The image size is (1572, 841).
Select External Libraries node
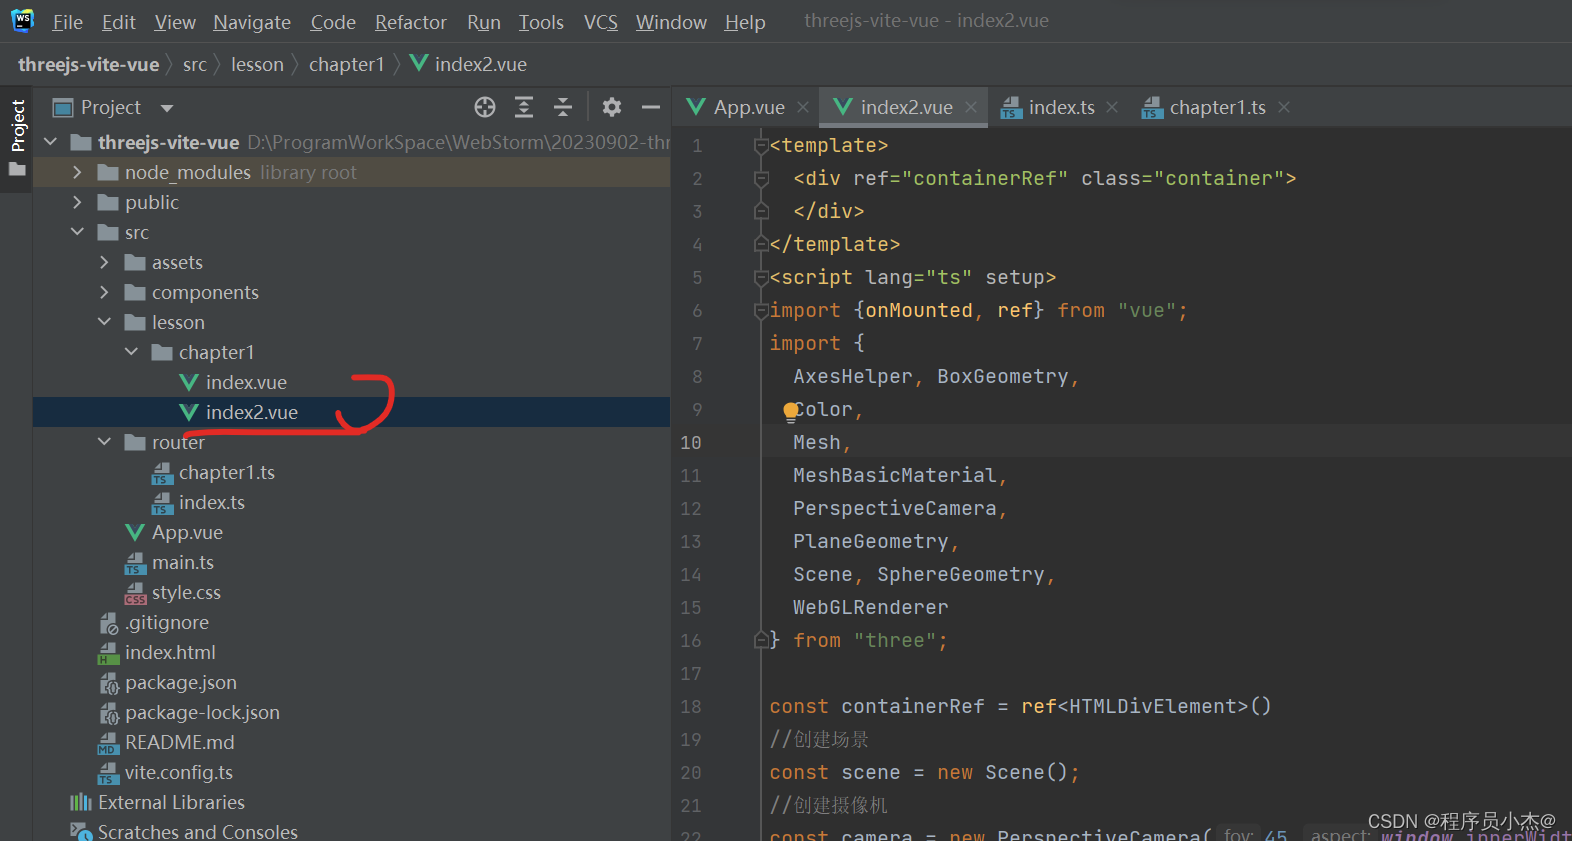[x=171, y=802]
